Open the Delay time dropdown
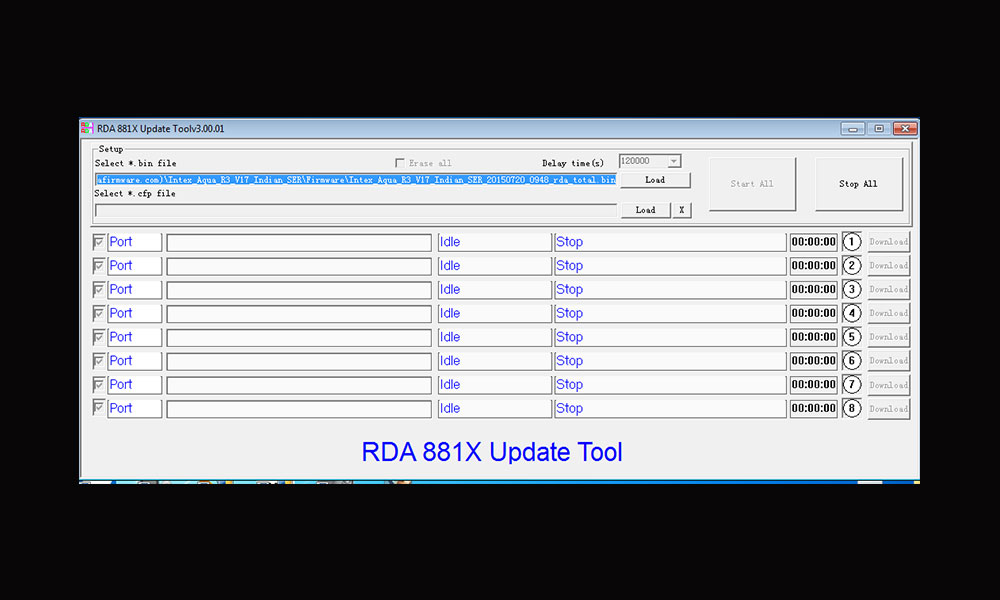The image size is (1000, 600). click(676, 161)
